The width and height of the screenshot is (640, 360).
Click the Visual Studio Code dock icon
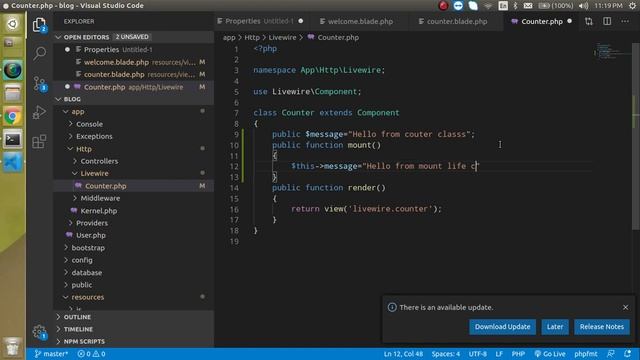click(12, 163)
